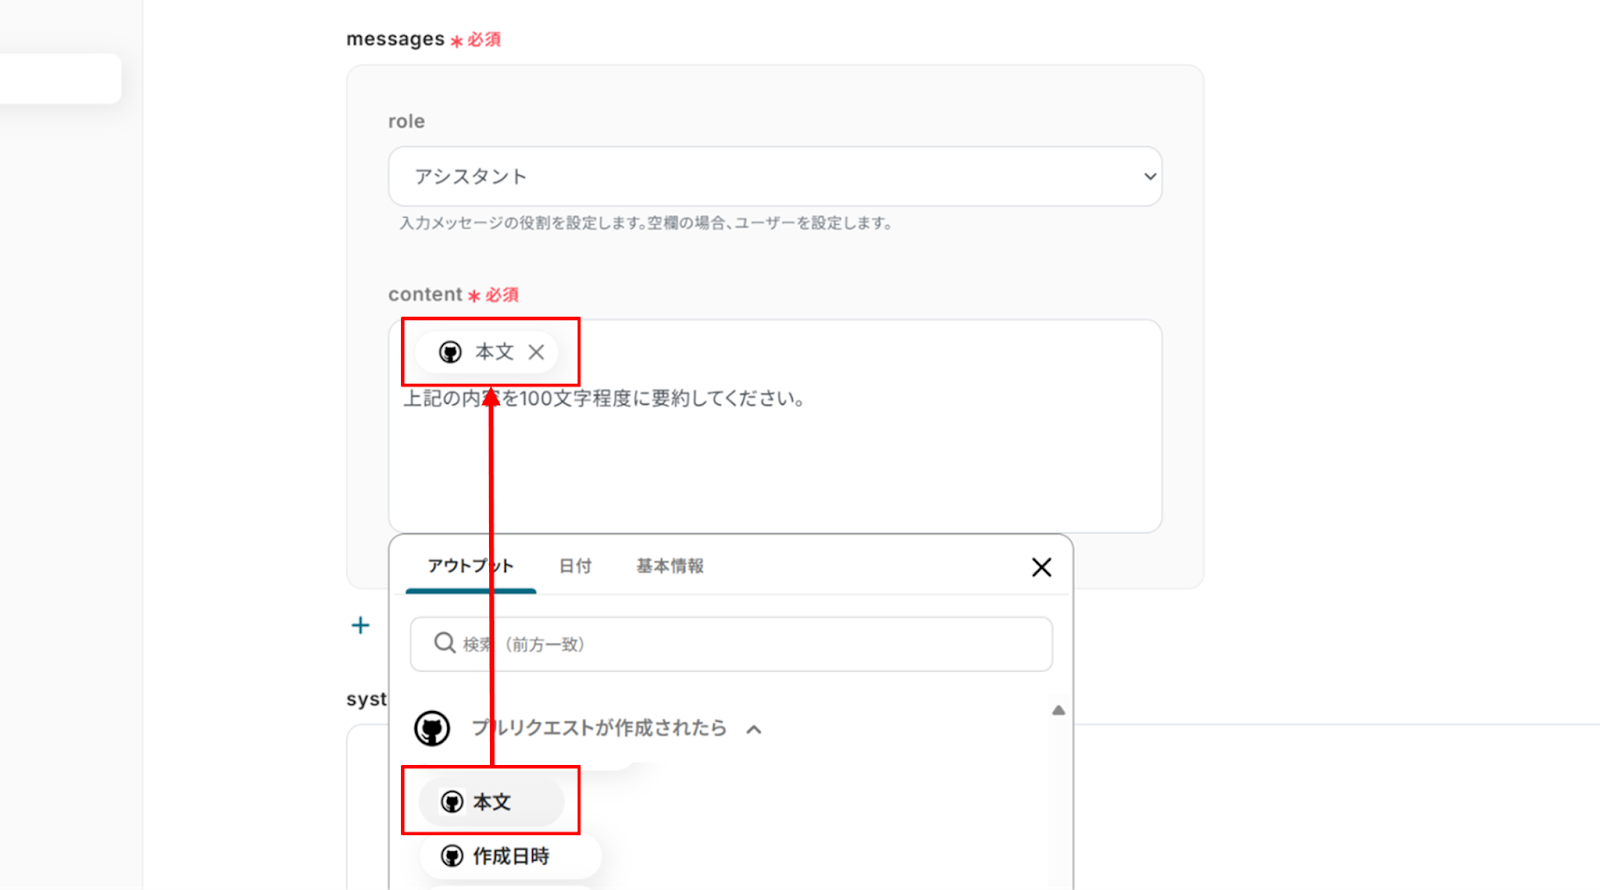Click the 本文 chip in the content box
Image resolution: width=1600 pixels, height=890 pixels.
pyautogui.click(x=494, y=352)
